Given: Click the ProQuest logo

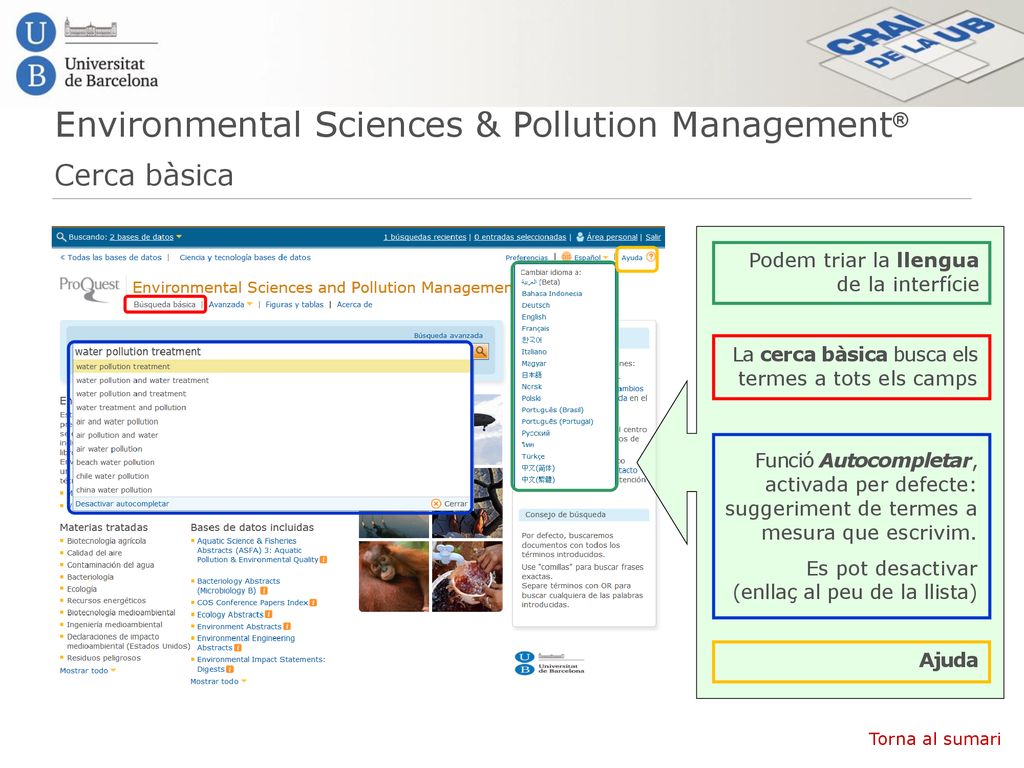Looking at the screenshot, I should 89,288.
